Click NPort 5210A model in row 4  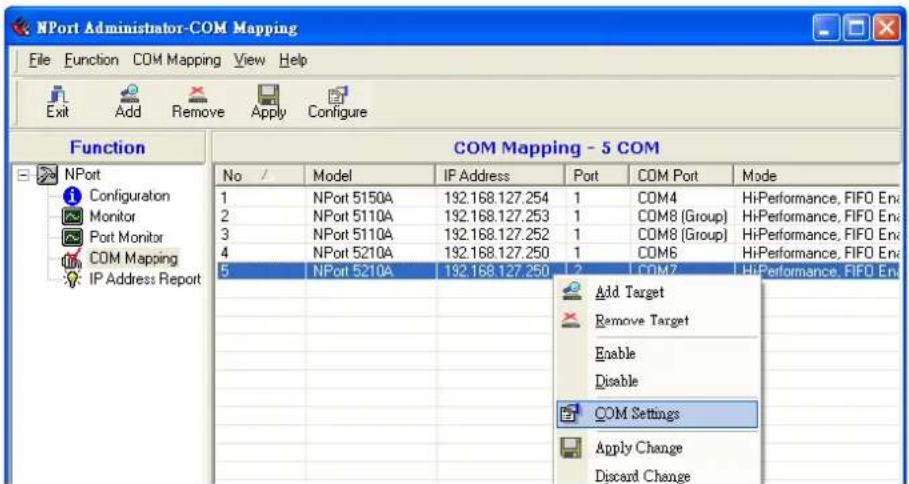[352, 253]
